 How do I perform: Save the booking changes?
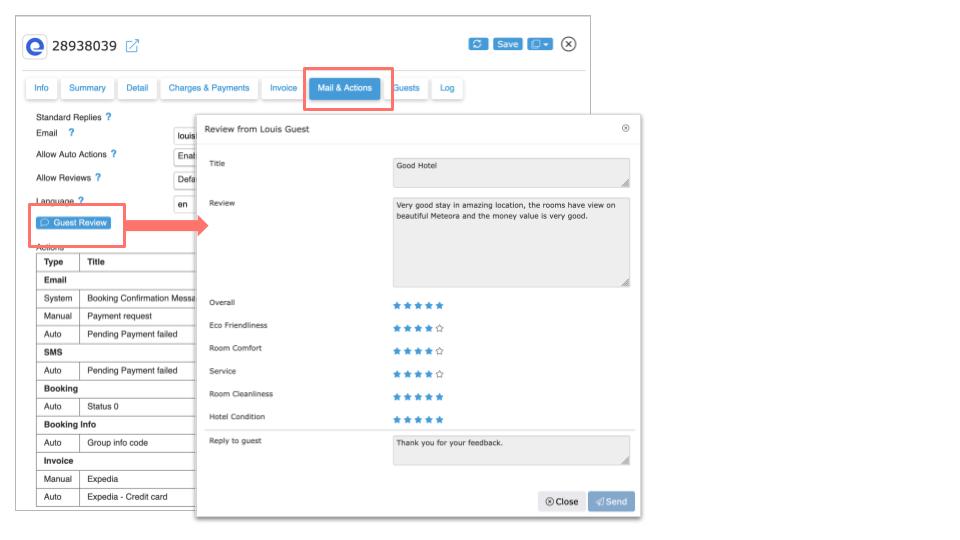click(508, 44)
